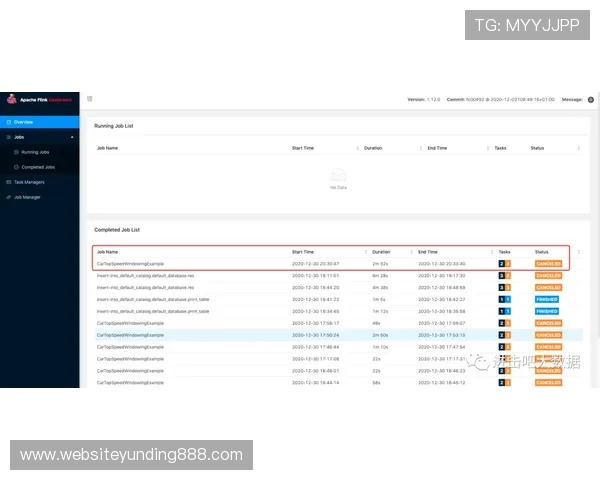Image resolution: width=600 pixels, height=480 pixels.
Task: Click the Job Manager sidebar icon
Action: [x=8, y=198]
